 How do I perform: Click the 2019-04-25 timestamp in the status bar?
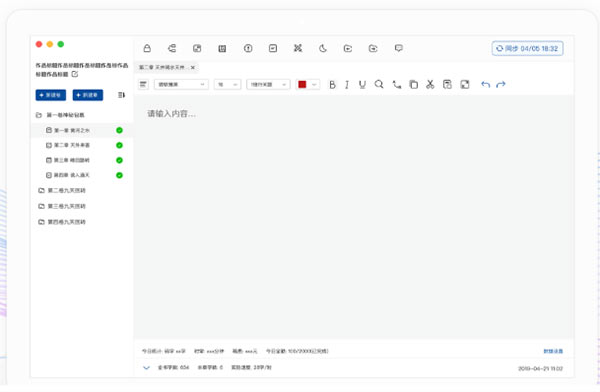click(540, 368)
